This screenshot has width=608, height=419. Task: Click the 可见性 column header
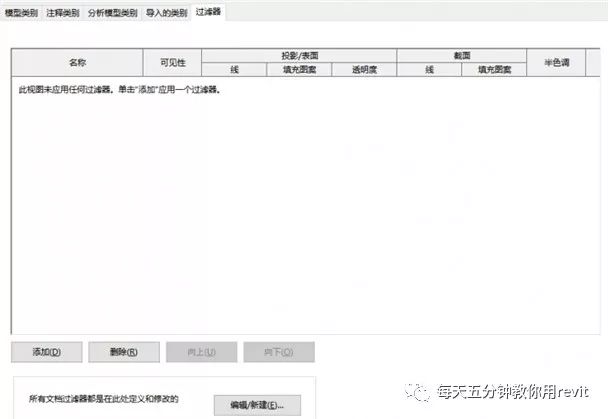pos(173,62)
